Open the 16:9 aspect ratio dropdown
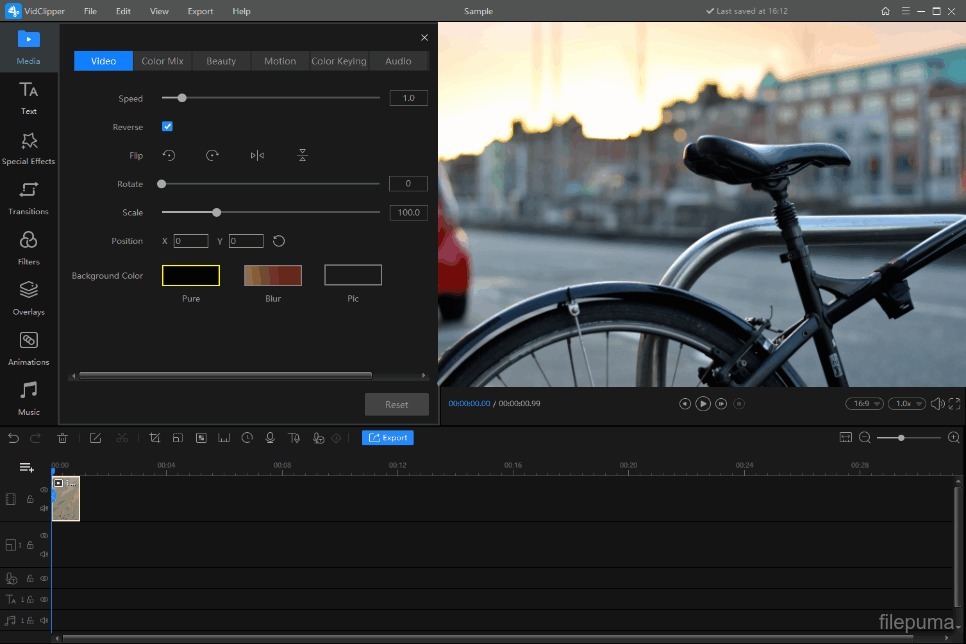Viewport: 966px width, 644px height. click(x=864, y=404)
